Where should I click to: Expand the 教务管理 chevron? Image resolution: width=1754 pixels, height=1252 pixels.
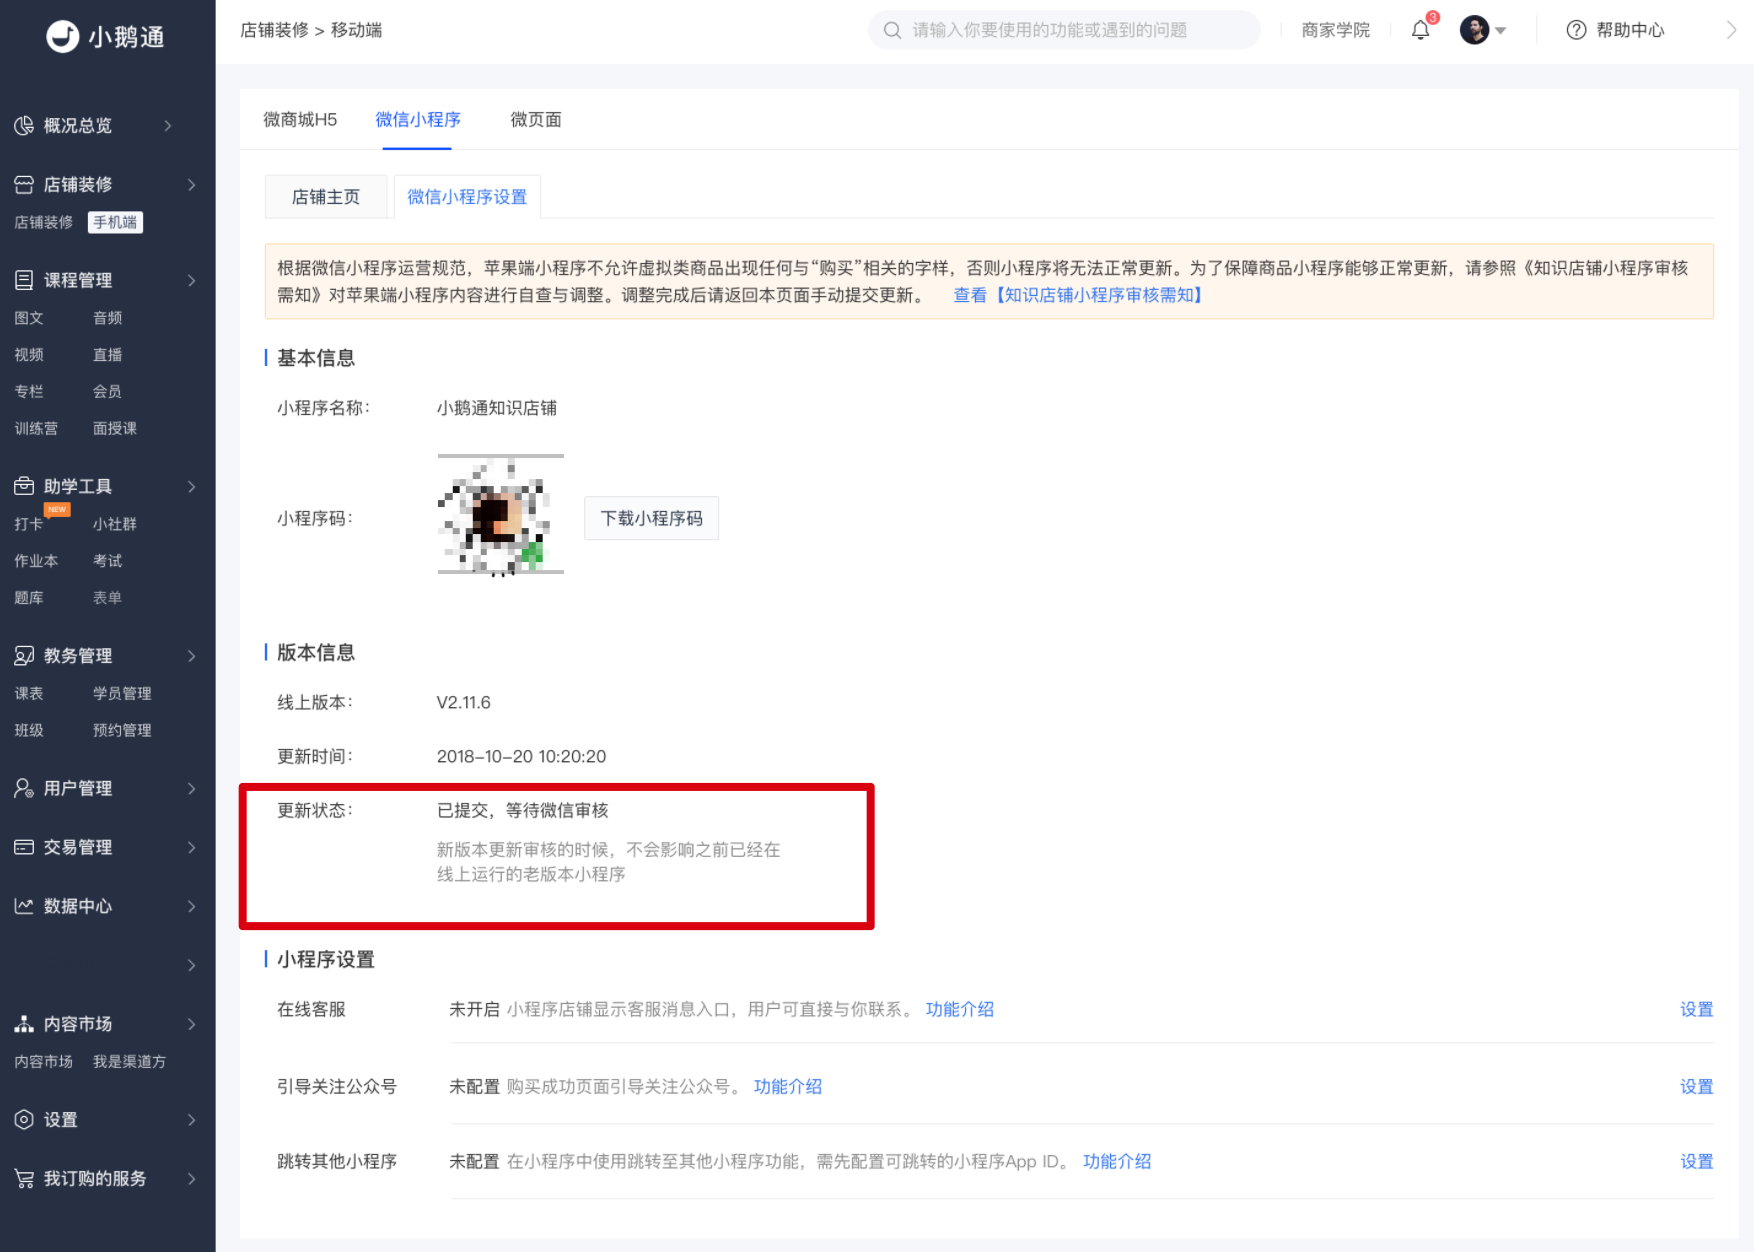pos(191,655)
